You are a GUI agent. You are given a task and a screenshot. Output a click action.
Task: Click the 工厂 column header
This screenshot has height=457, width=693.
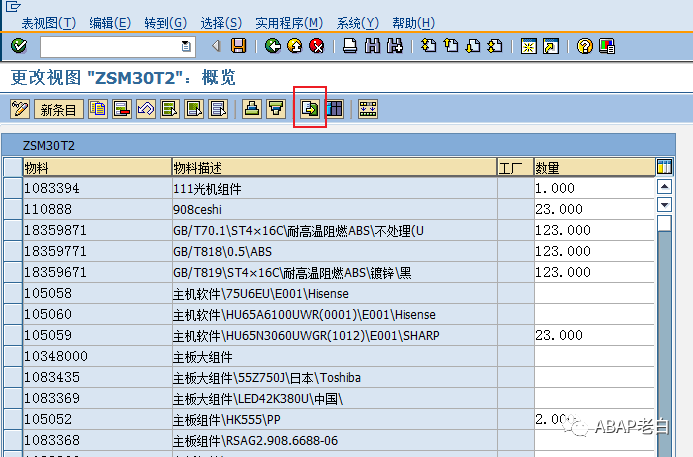pyautogui.click(x=515, y=168)
